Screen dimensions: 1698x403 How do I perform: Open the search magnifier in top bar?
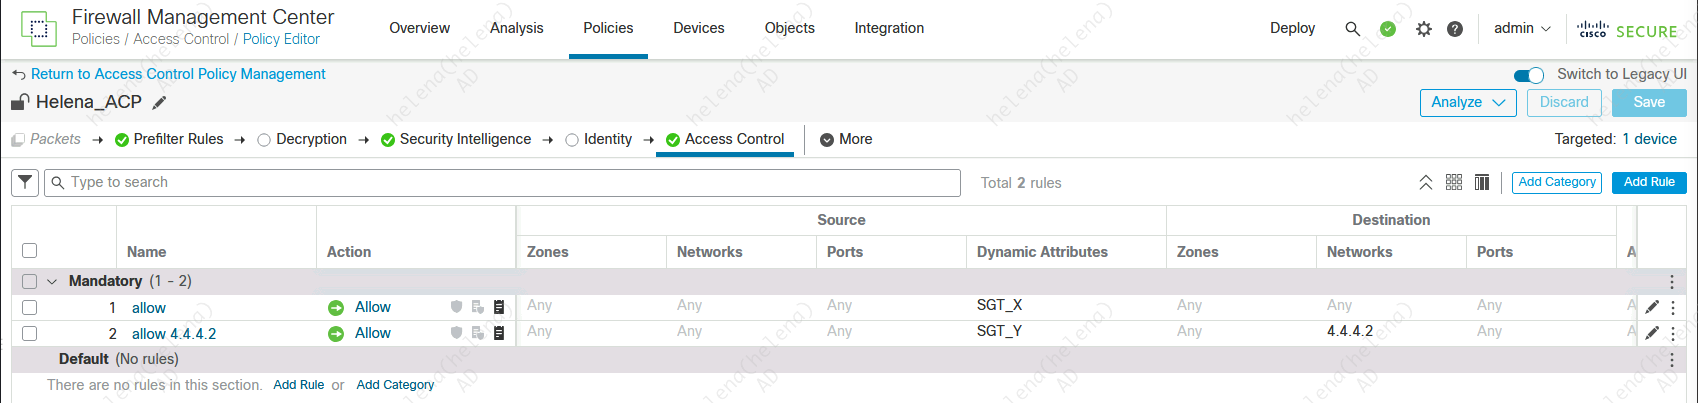coord(1352,29)
